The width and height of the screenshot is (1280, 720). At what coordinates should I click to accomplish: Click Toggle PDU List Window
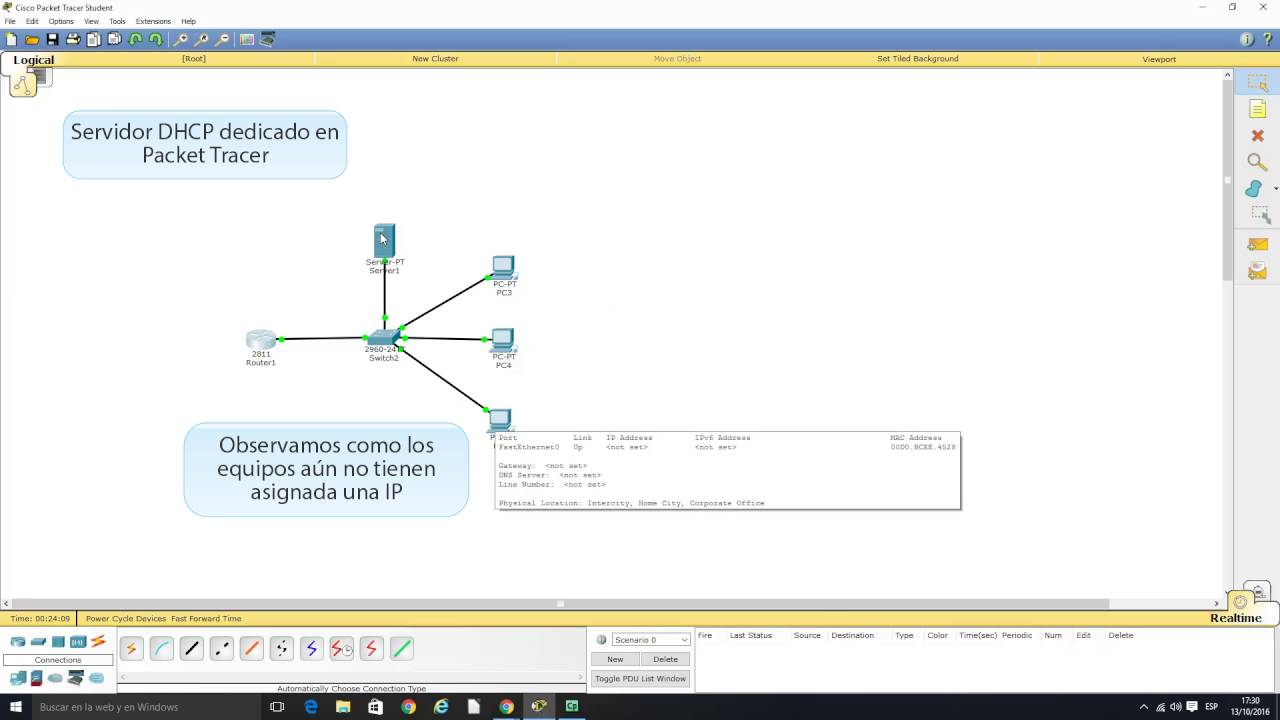point(640,679)
